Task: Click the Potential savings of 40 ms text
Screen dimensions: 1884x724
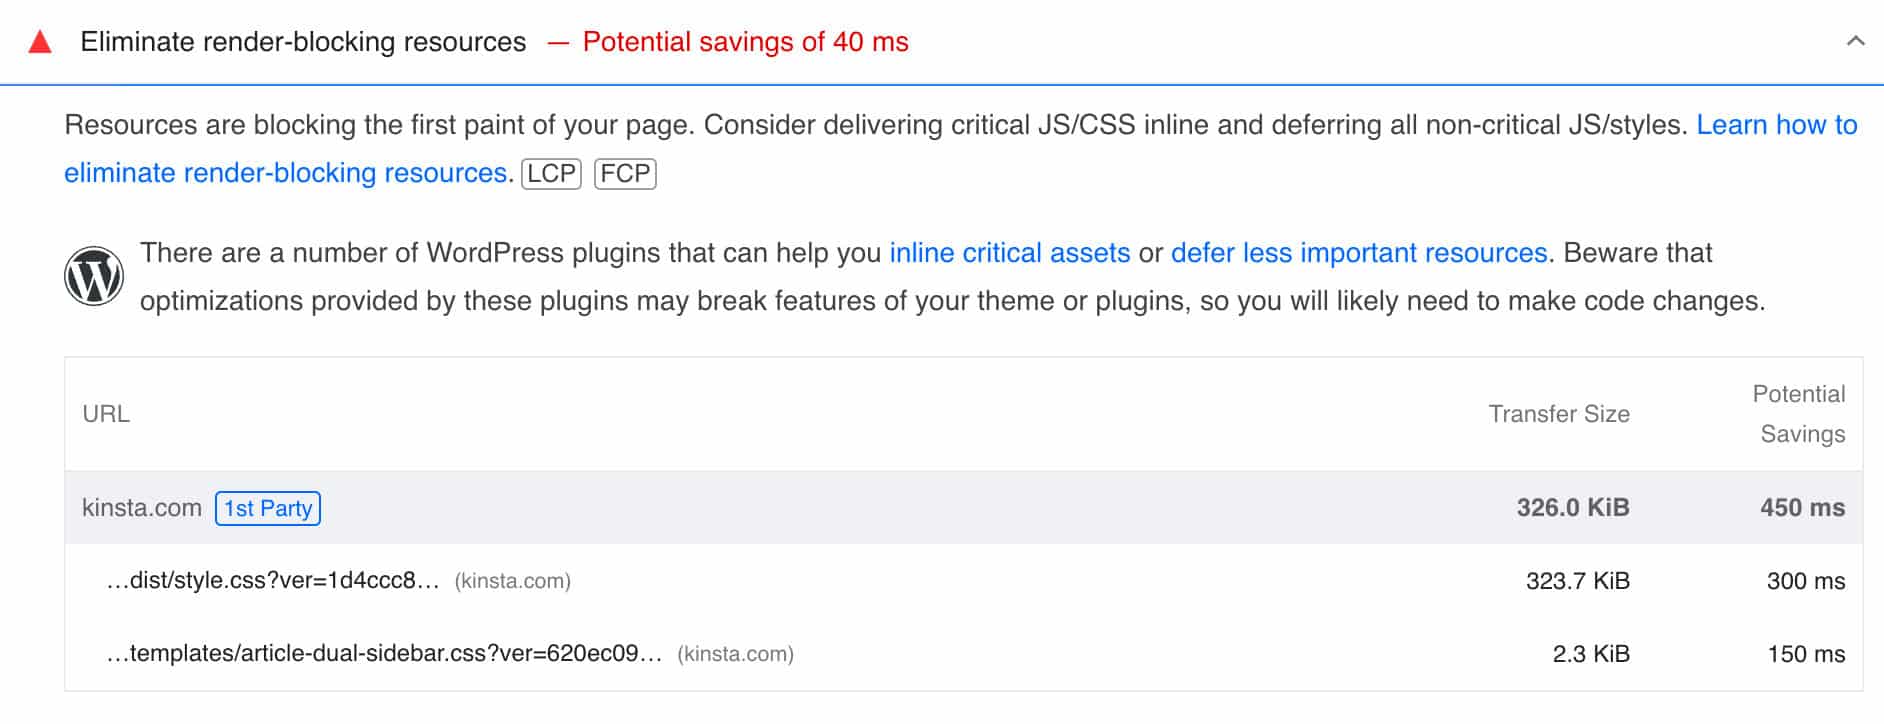Action: (x=747, y=42)
